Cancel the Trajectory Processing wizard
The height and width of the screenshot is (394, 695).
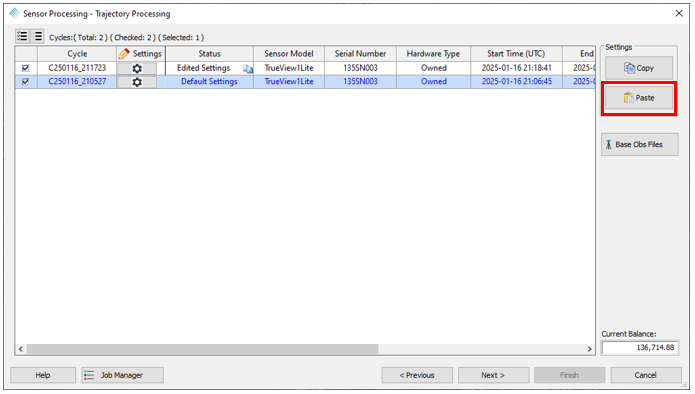[646, 375]
